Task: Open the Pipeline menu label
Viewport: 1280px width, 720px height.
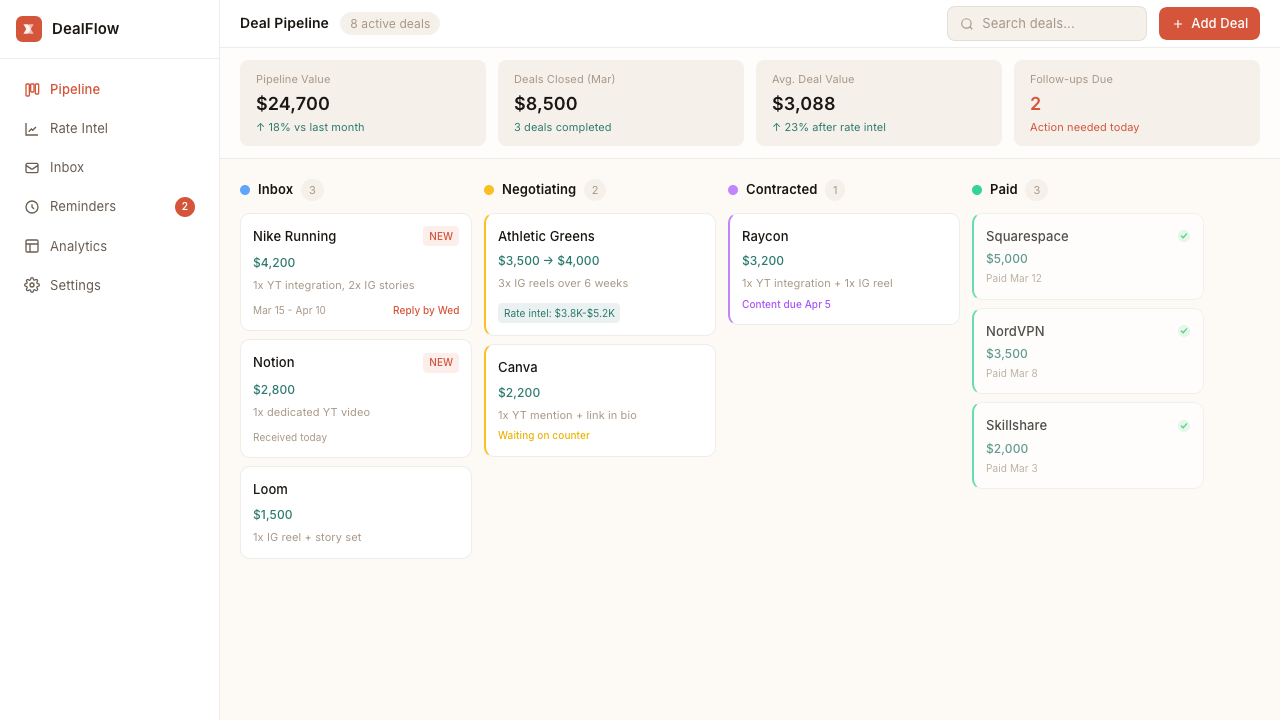Action: (75, 89)
